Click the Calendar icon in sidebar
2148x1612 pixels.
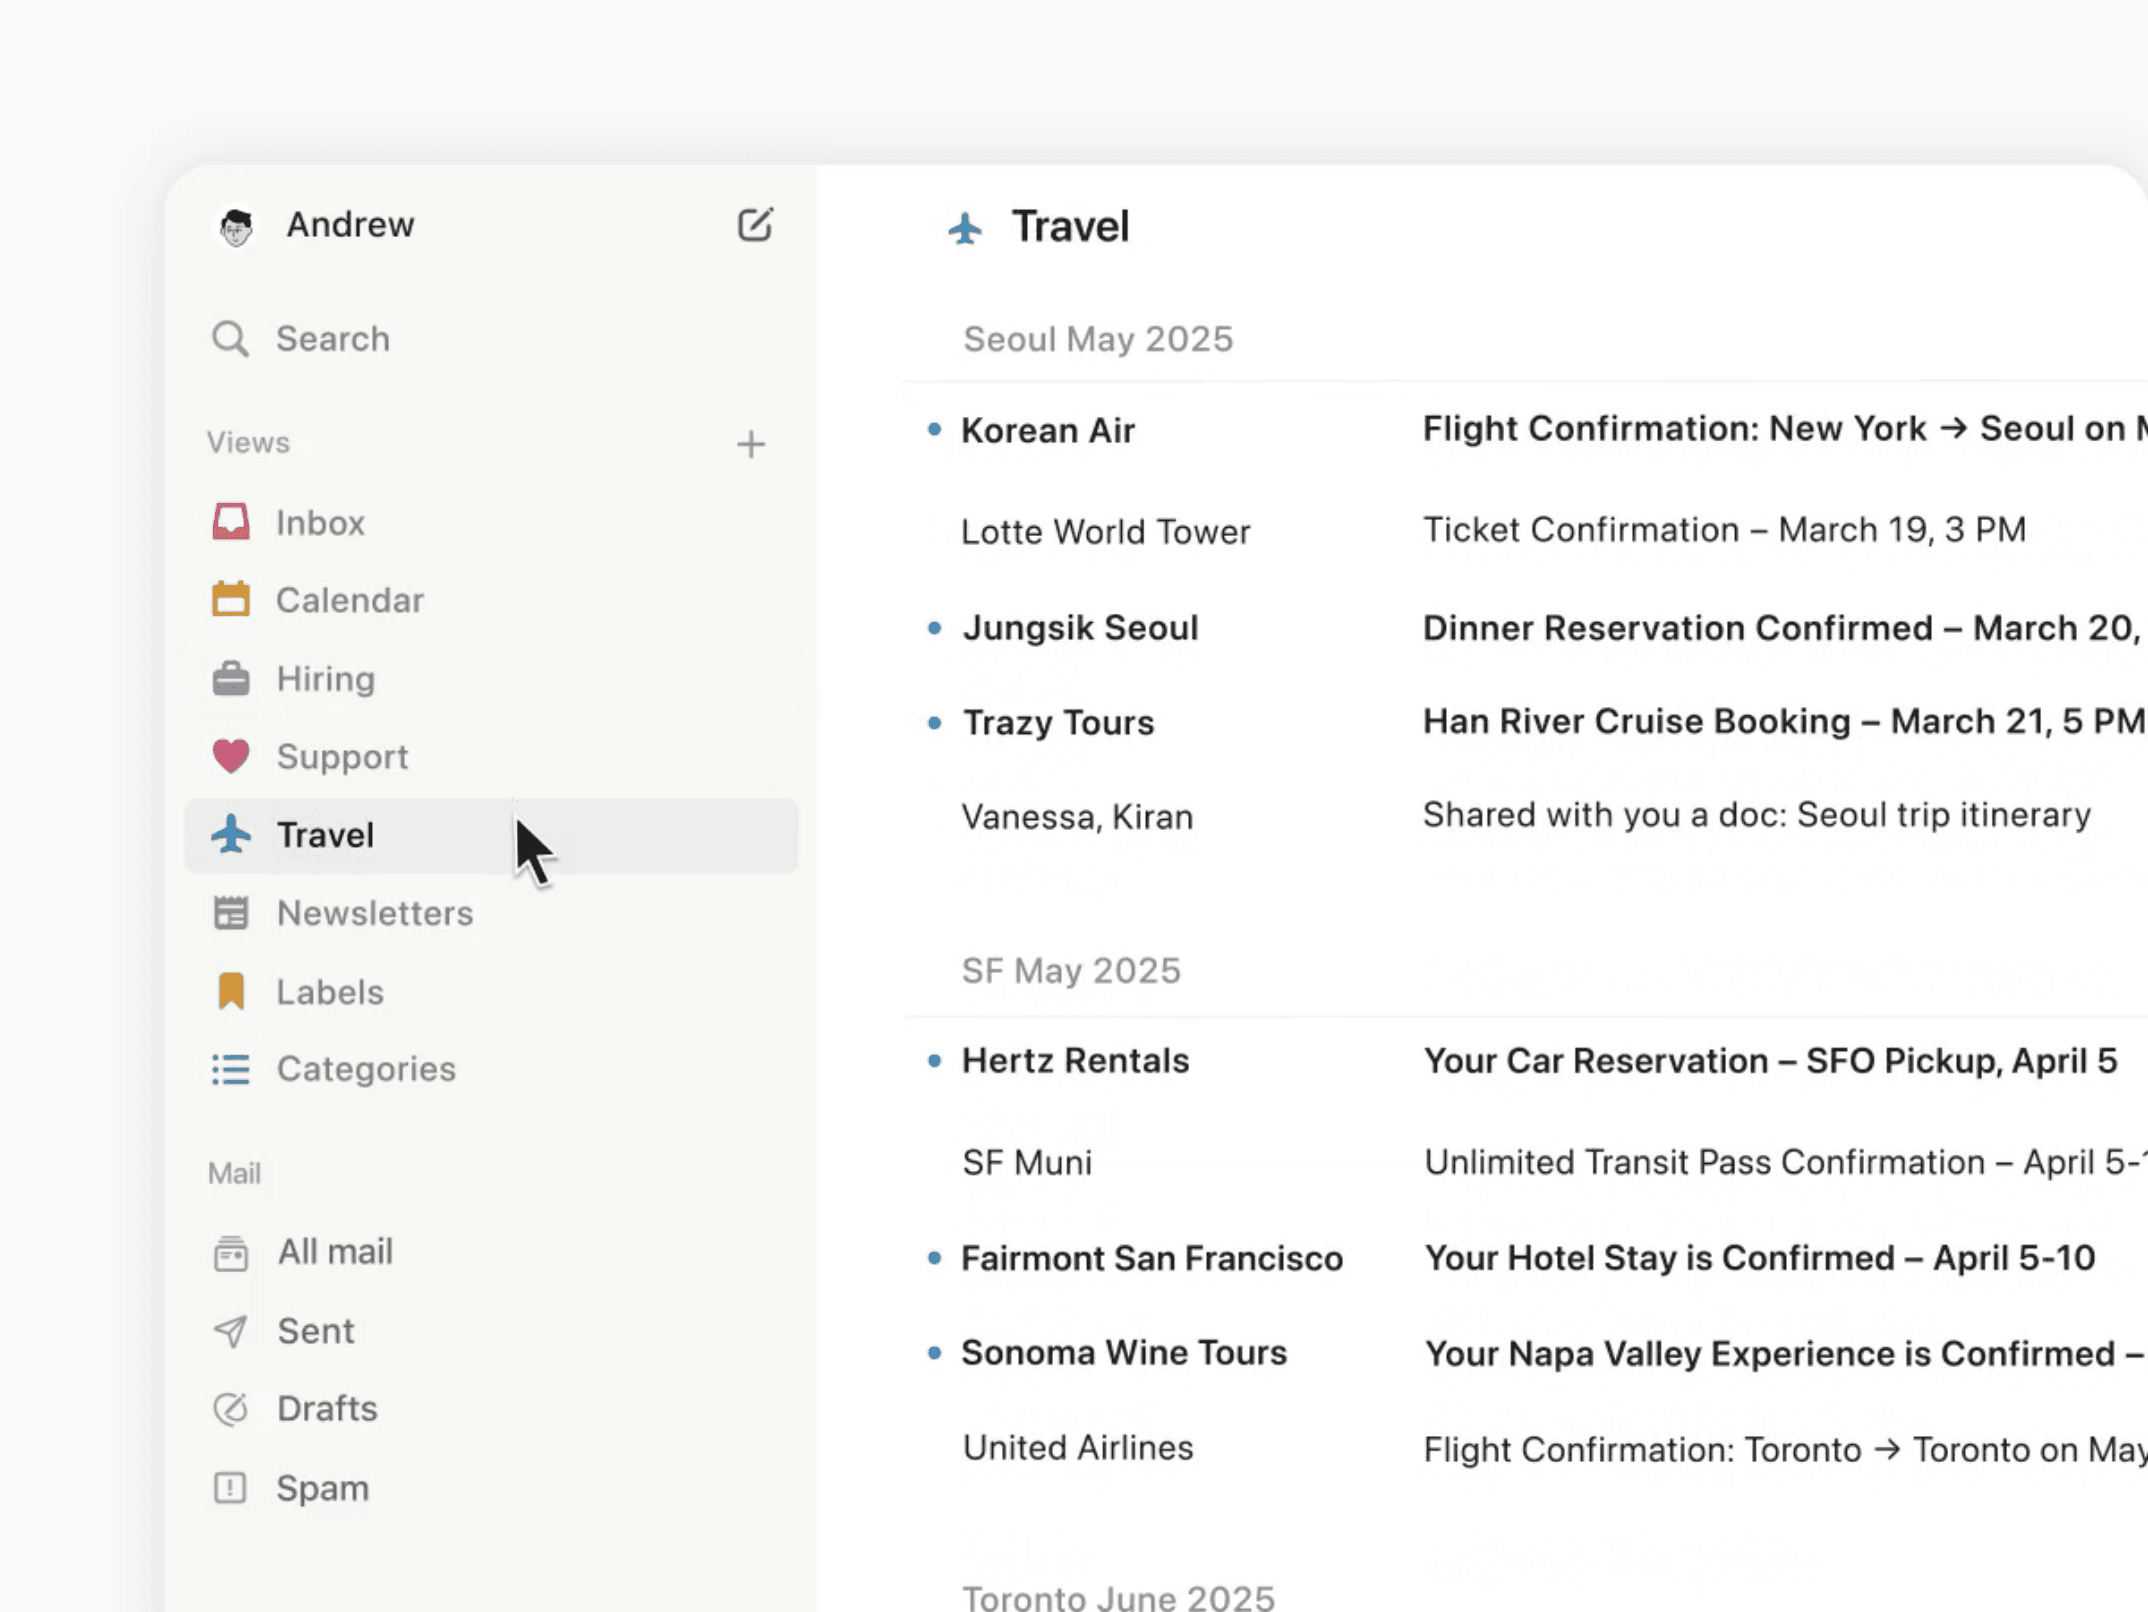tap(231, 599)
